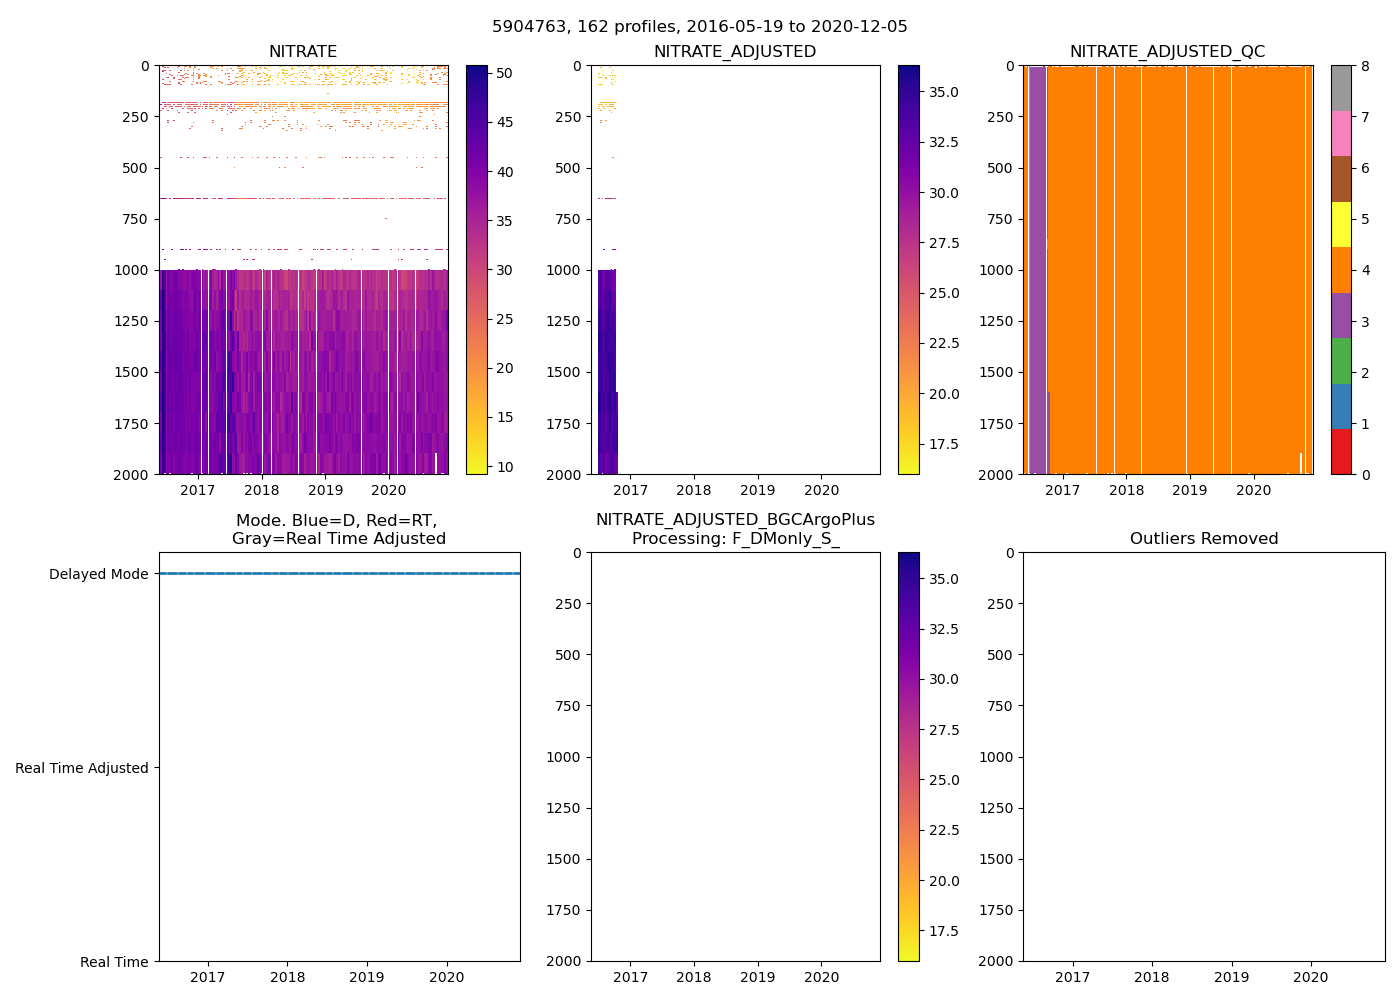Click the purple data block in NITRATE_ADJUSTED plot
Viewport: 1400px width, 1000px height.
[606, 370]
